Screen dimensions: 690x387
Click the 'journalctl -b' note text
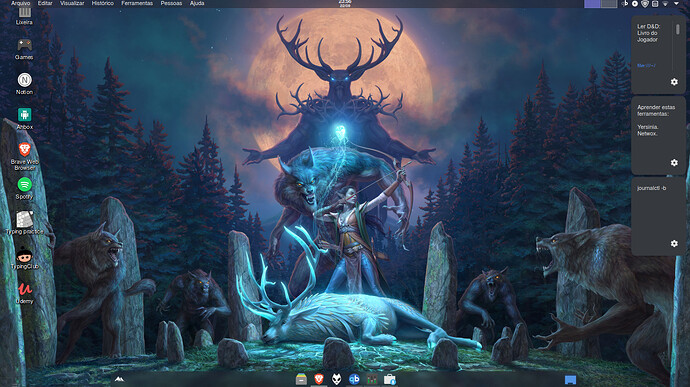[651, 188]
